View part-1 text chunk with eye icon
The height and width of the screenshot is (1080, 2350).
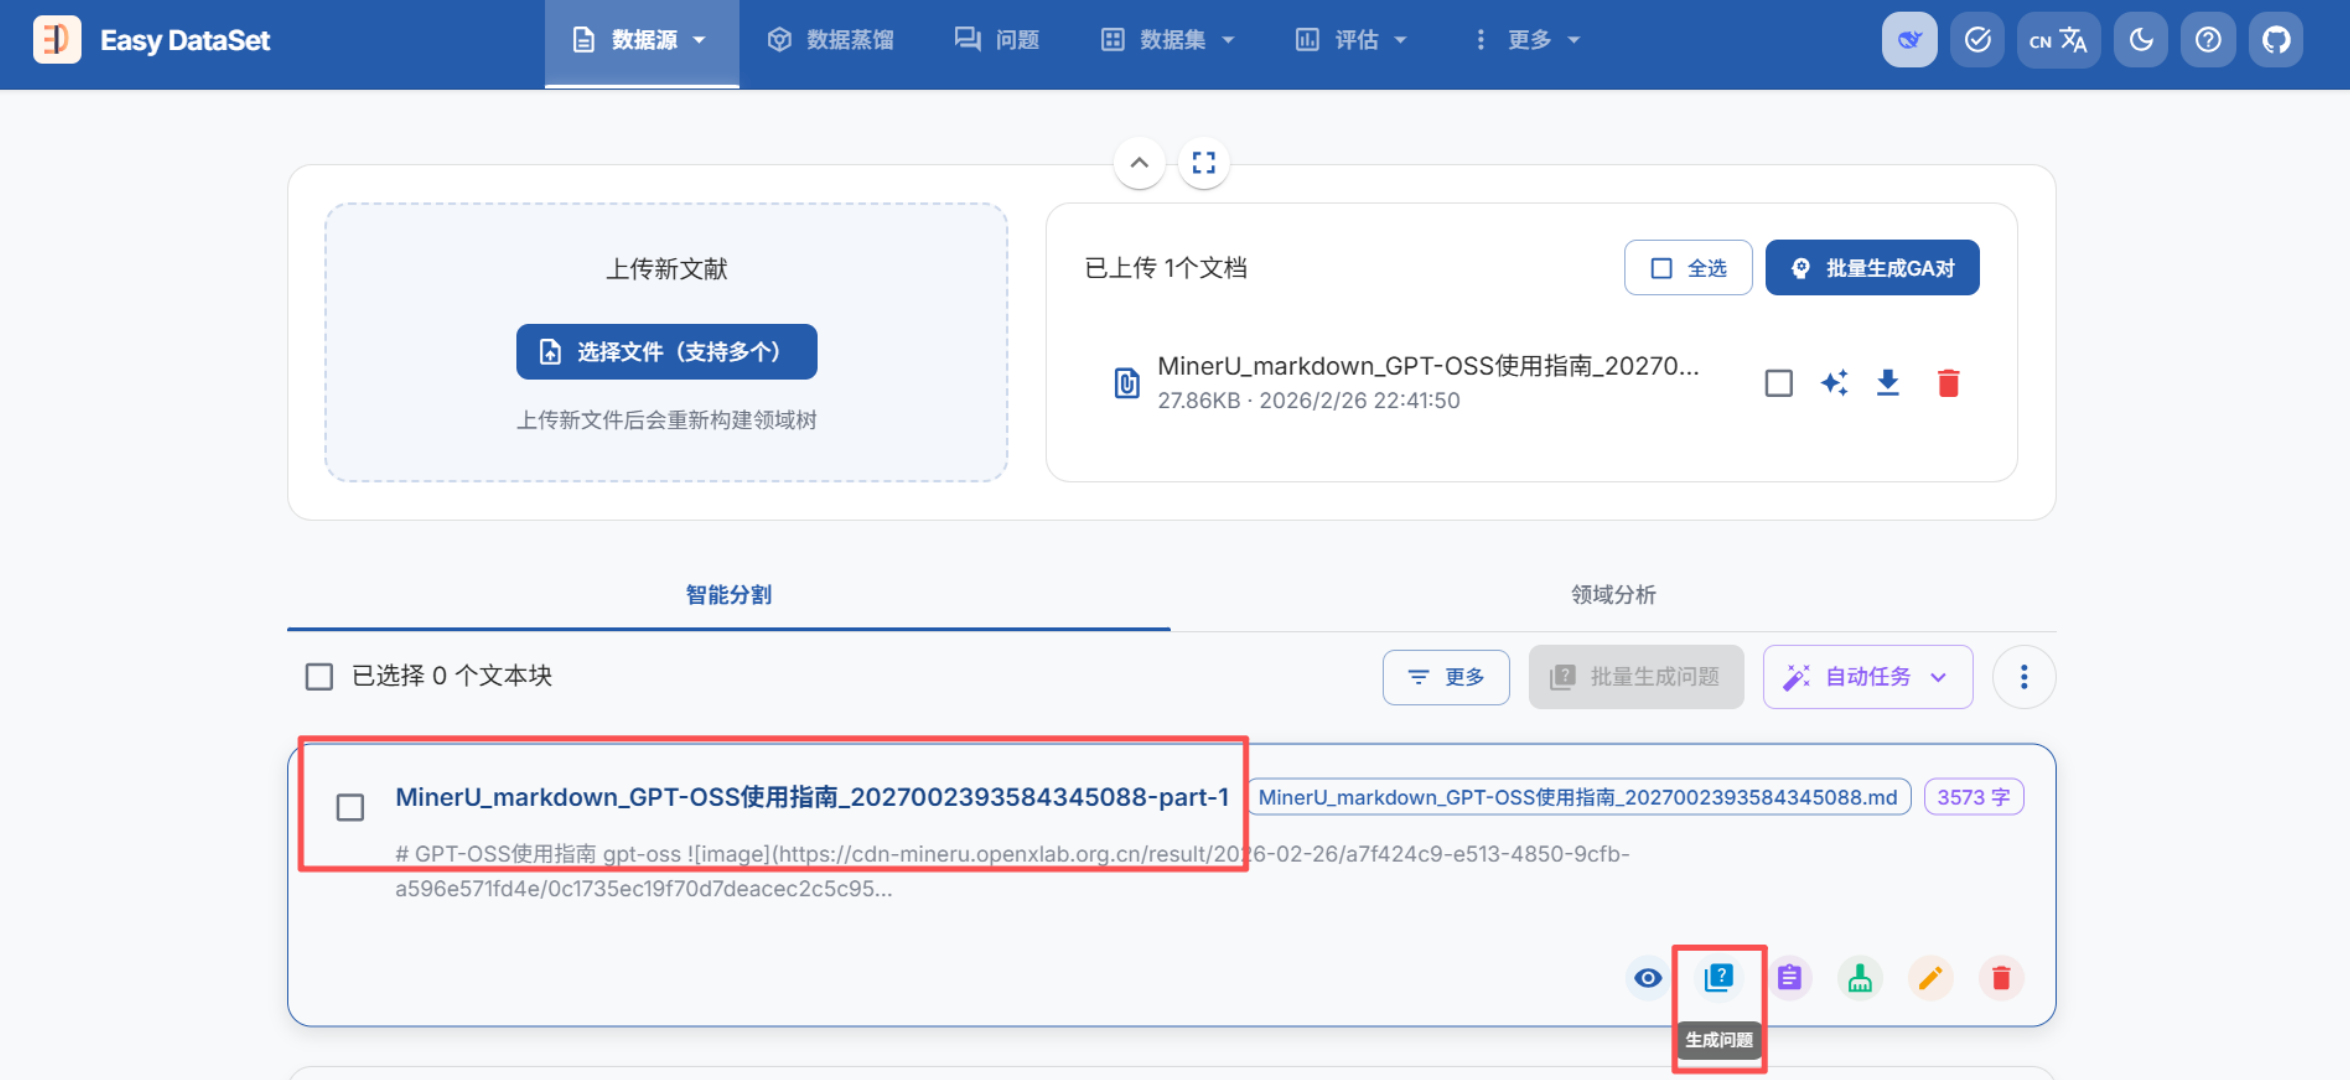[x=1648, y=977]
